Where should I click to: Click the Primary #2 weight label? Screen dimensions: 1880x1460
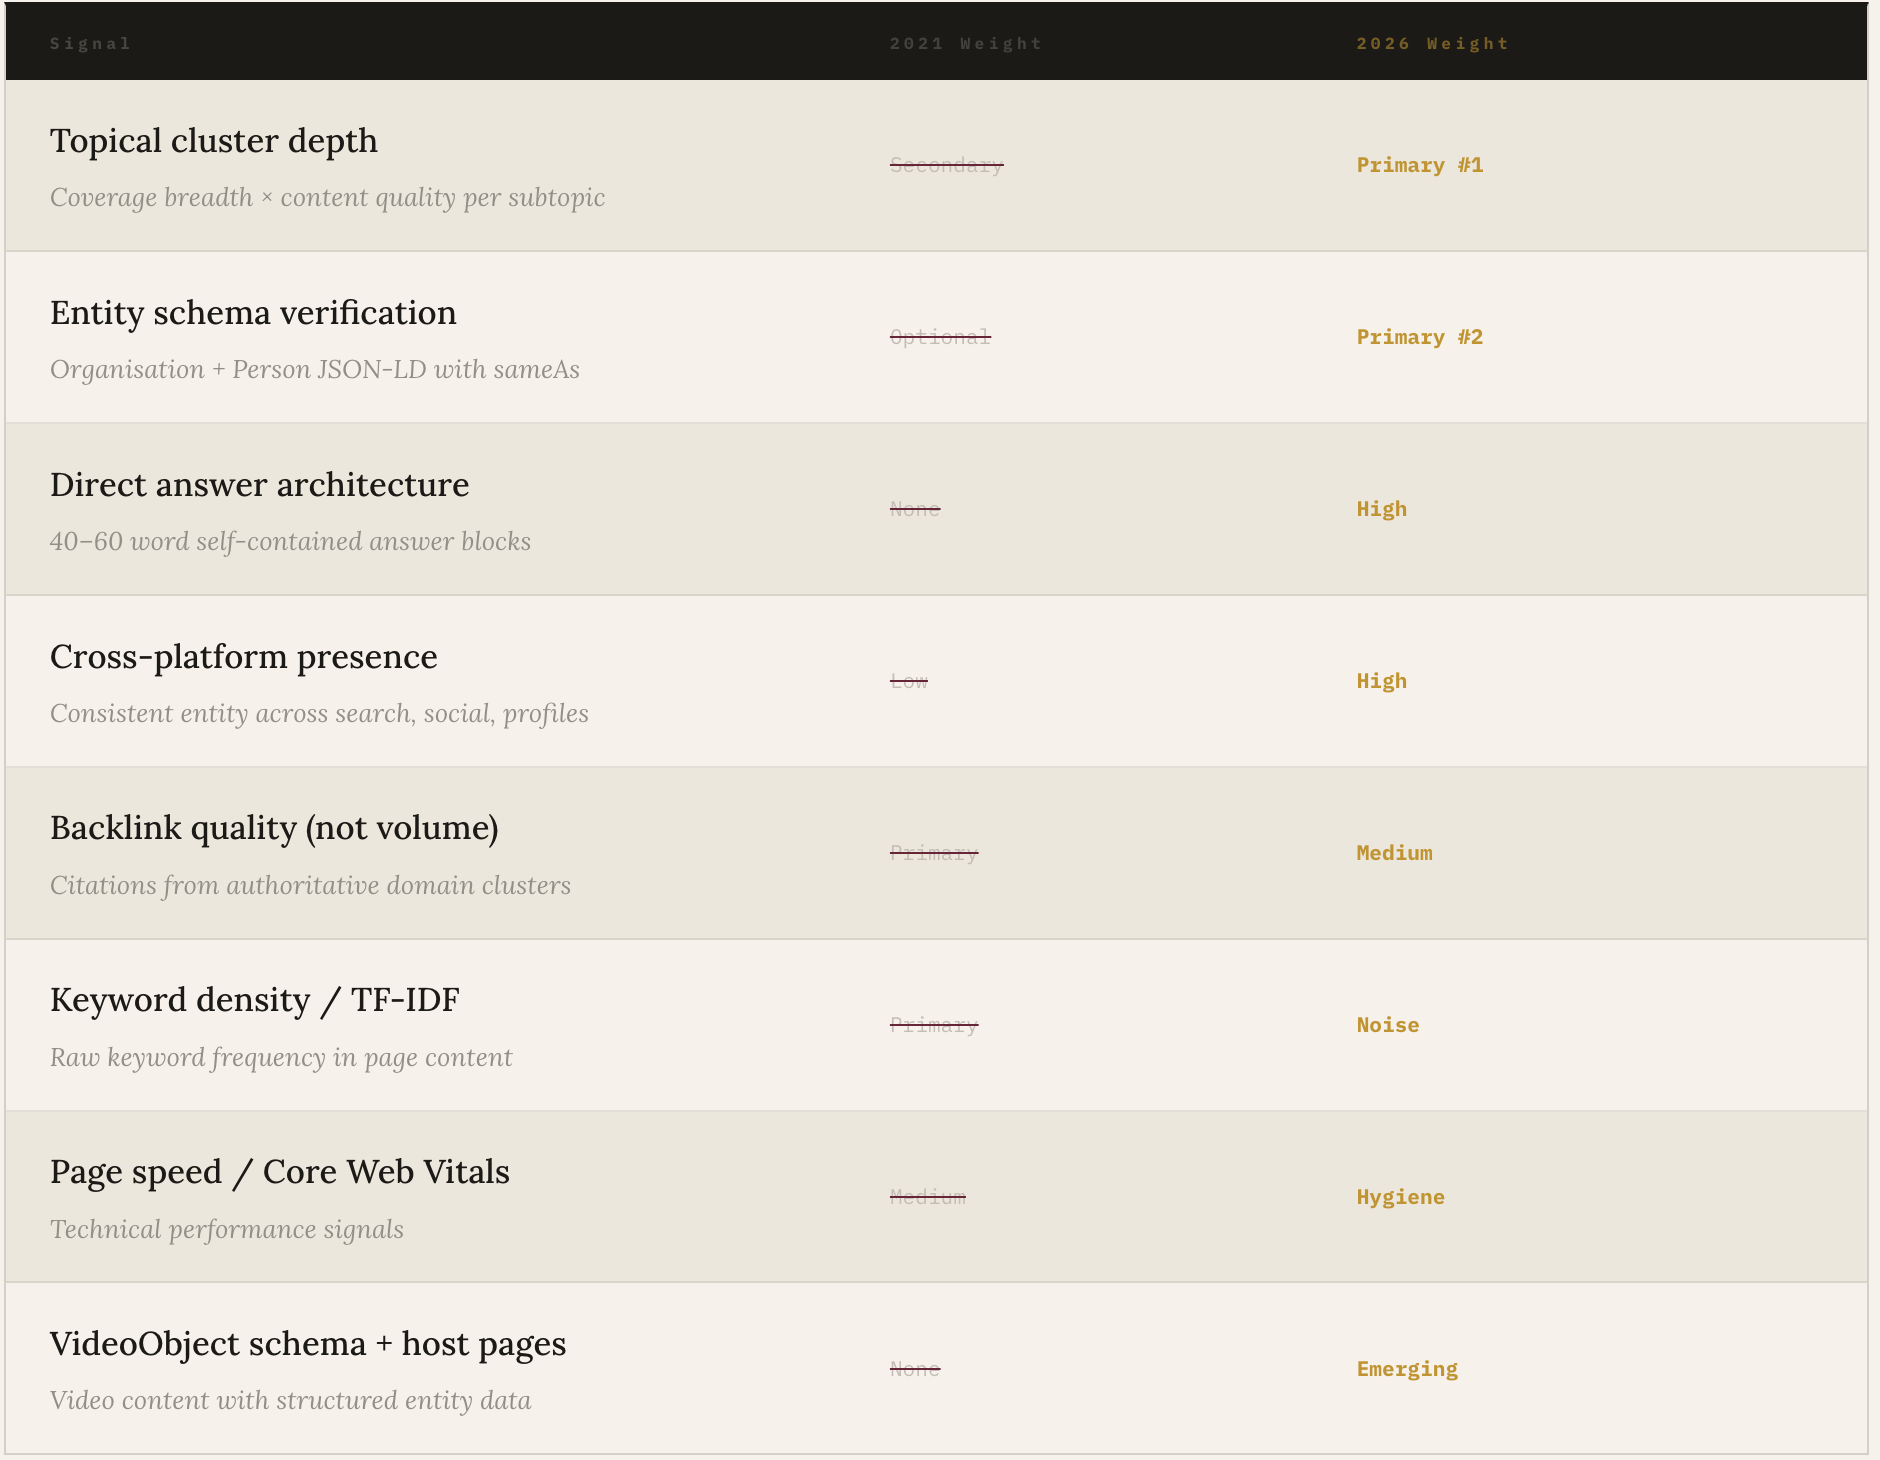tap(1419, 337)
